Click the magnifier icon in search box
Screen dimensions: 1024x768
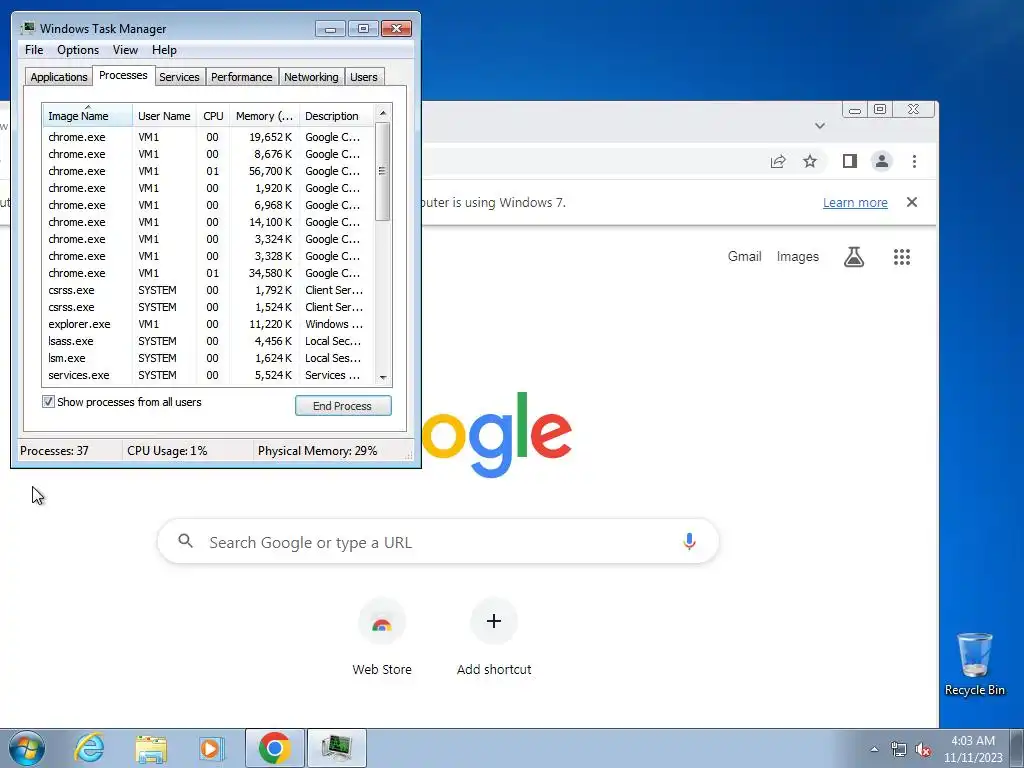click(x=185, y=541)
